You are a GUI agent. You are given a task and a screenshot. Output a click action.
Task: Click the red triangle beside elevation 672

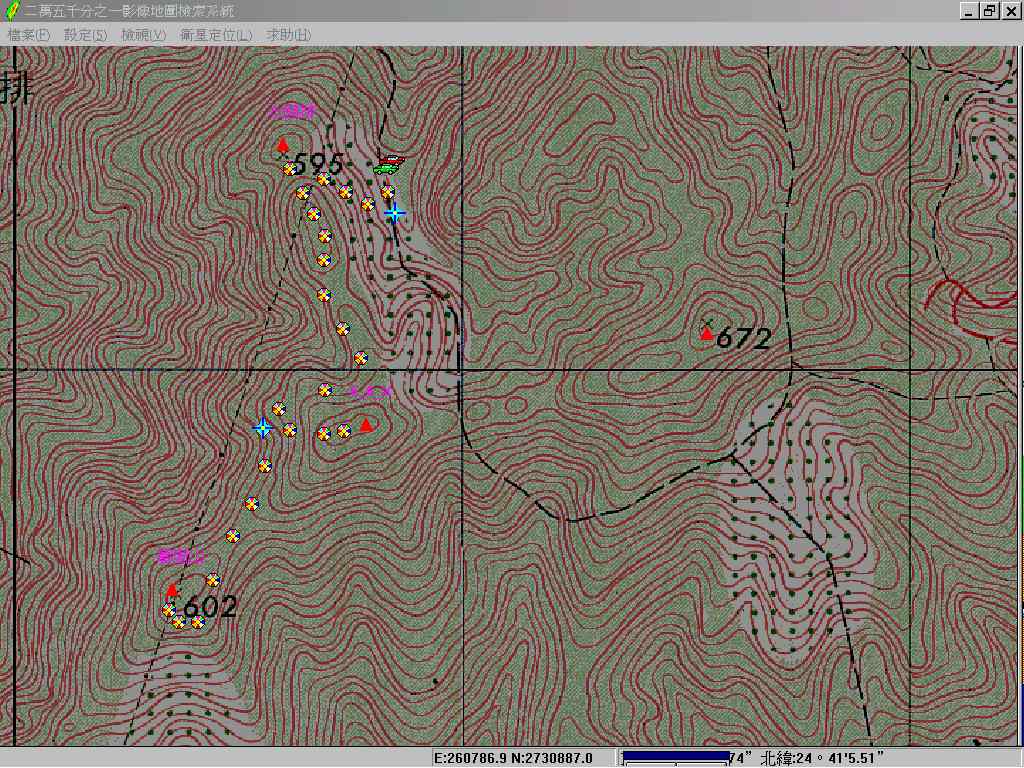(707, 335)
